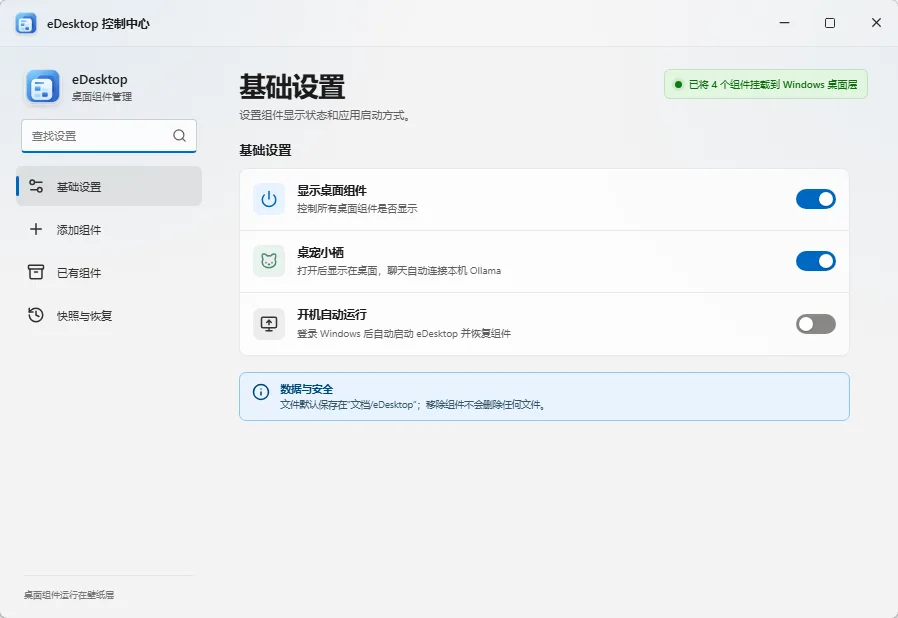Open the 基础设置 sidebar page

(109, 186)
